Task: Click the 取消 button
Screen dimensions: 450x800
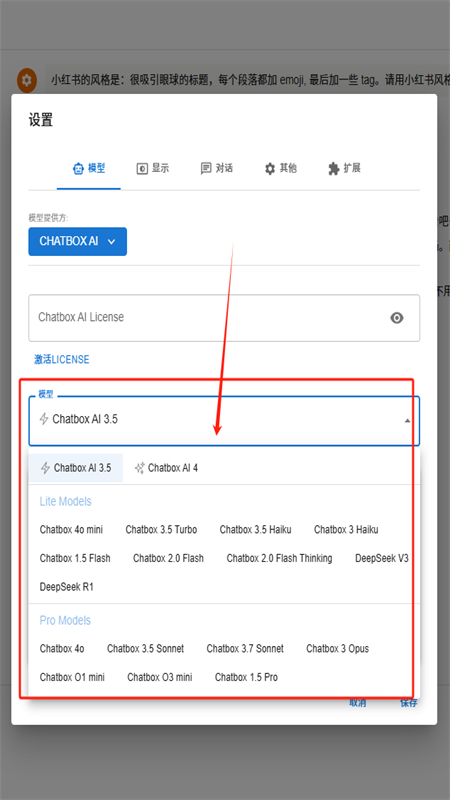Action: click(357, 704)
